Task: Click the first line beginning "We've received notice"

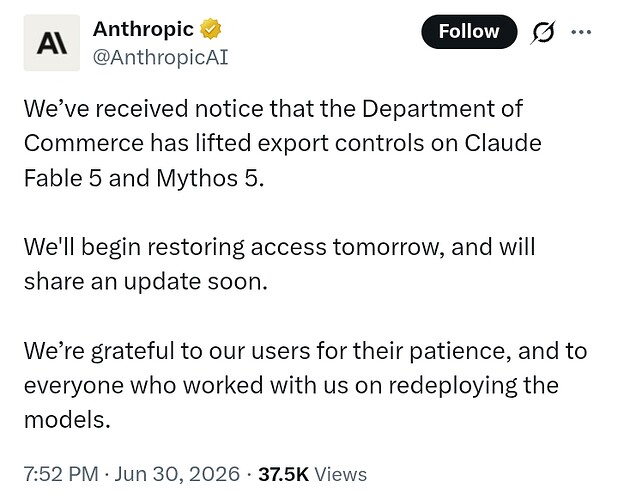Action: (273, 108)
